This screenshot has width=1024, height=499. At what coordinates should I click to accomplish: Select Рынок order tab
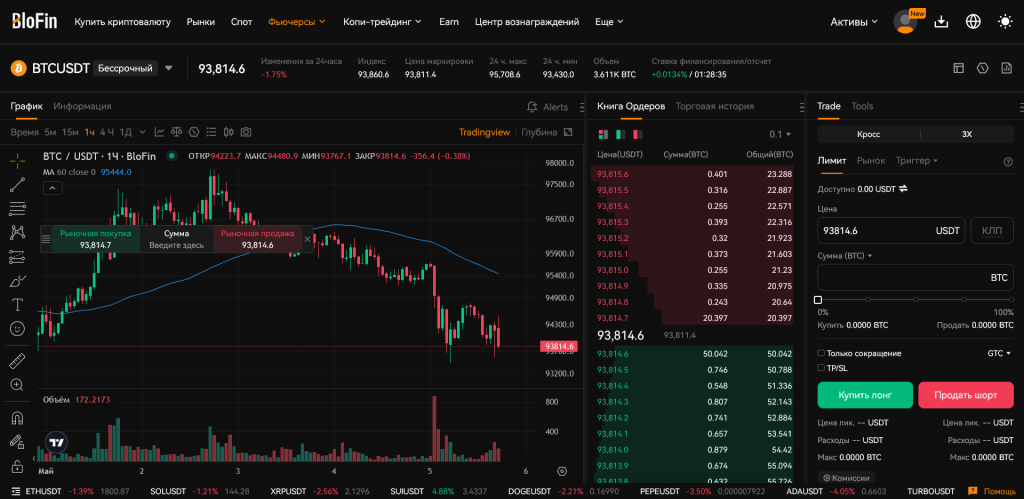(x=871, y=161)
